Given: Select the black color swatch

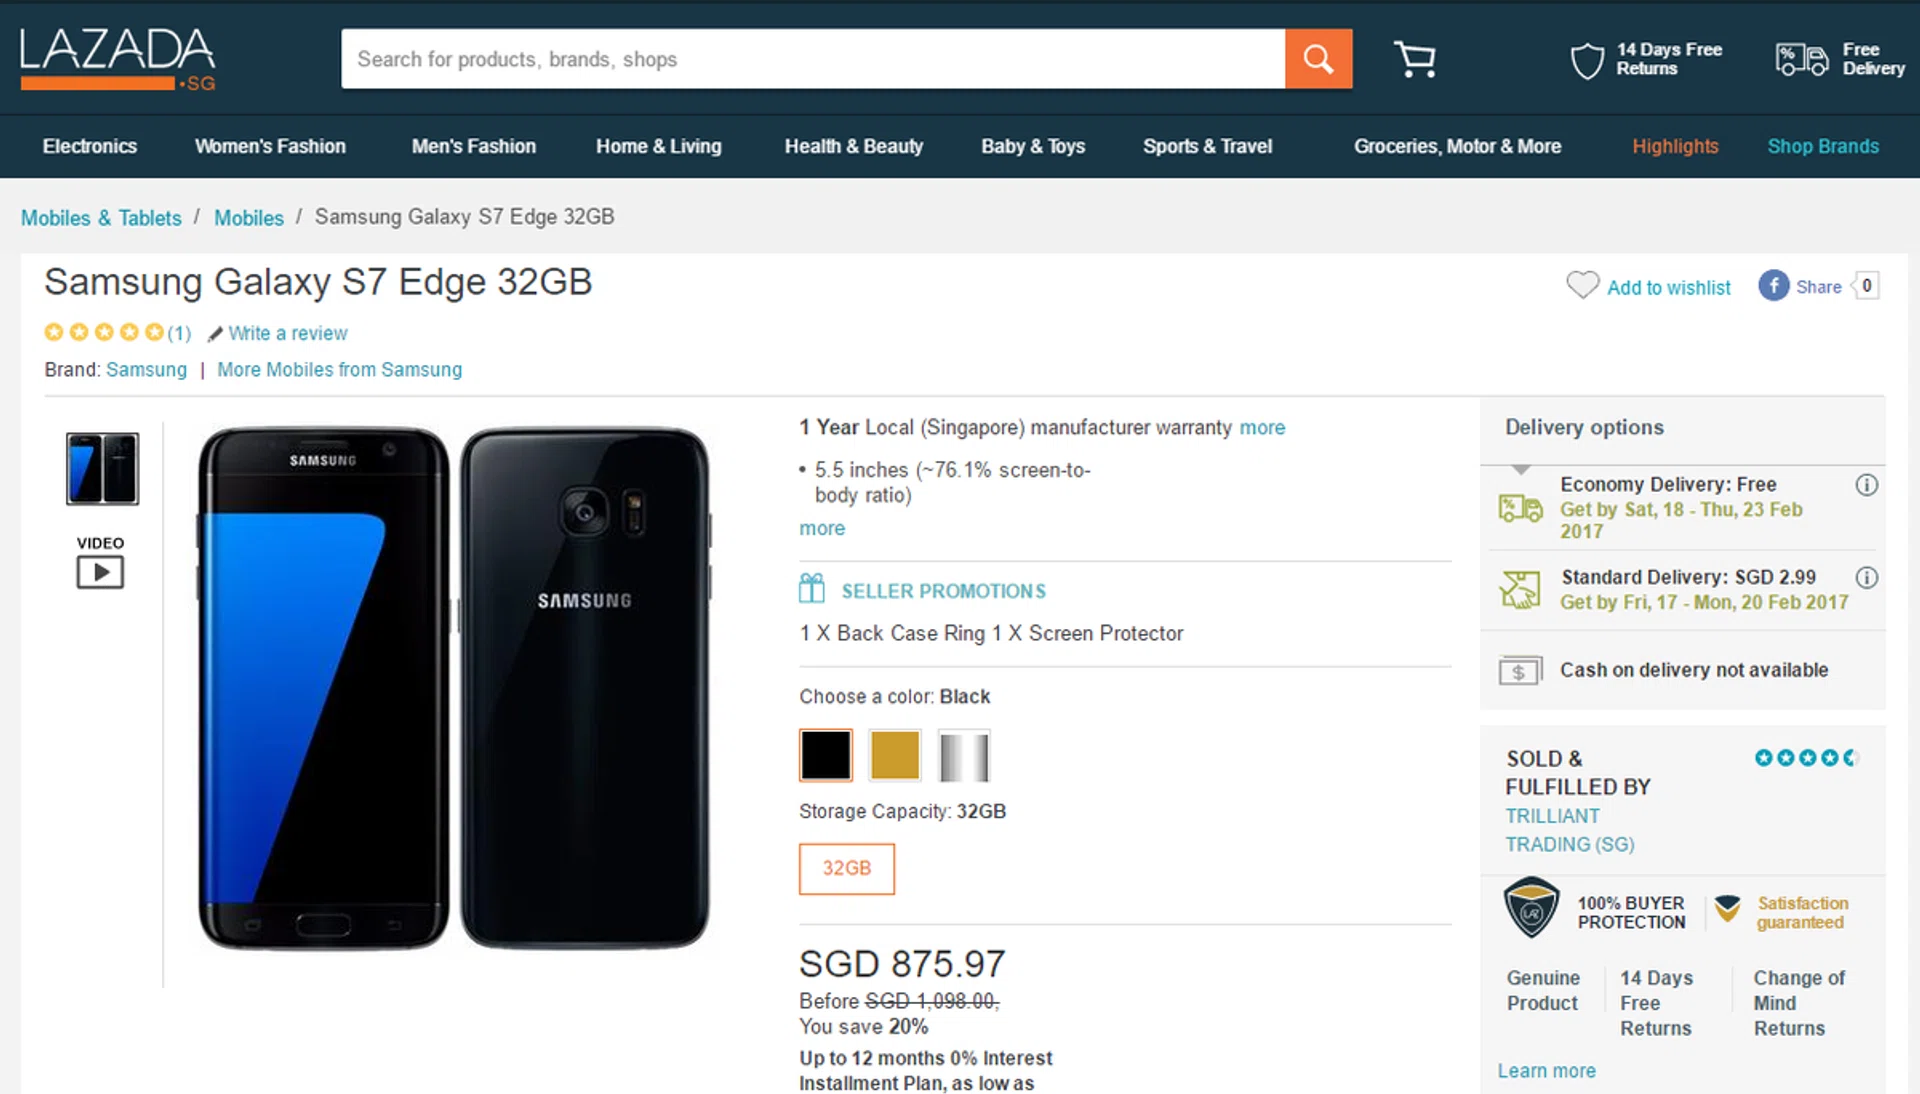Looking at the screenshot, I should 826,755.
